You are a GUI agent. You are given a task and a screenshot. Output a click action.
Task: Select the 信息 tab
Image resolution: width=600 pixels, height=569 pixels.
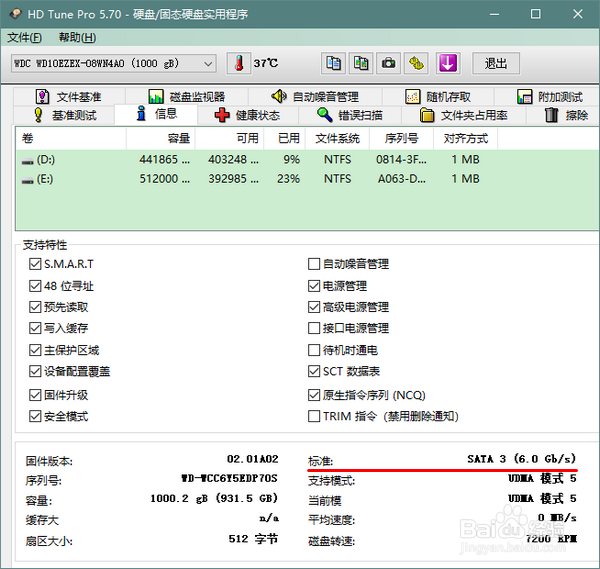click(x=156, y=114)
